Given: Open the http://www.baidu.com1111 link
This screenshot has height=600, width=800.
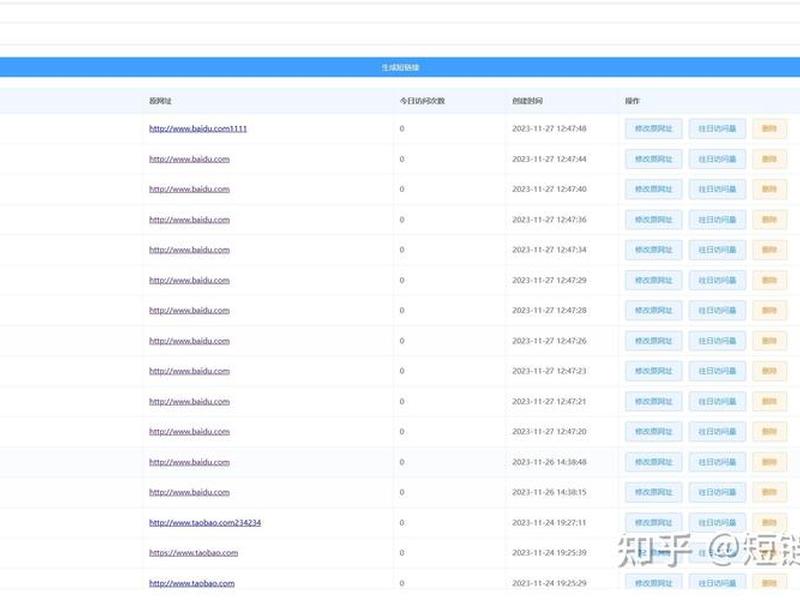Looking at the screenshot, I should point(198,129).
